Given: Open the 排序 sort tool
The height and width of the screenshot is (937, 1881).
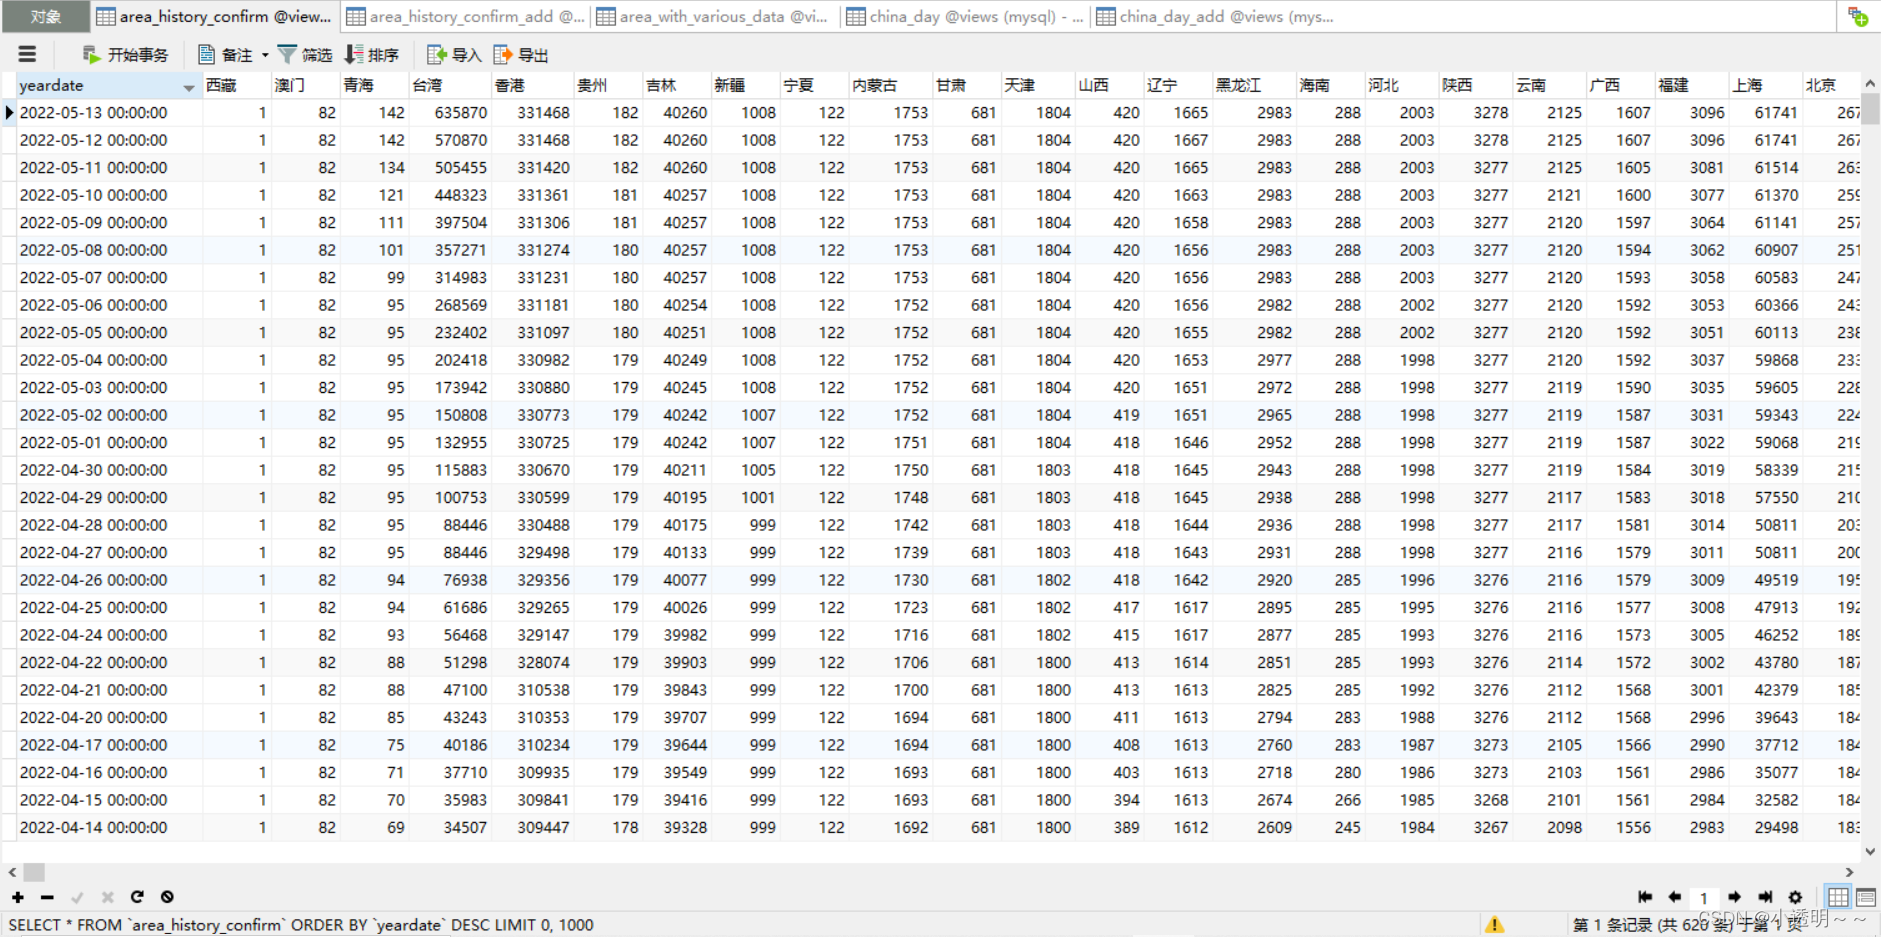Looking at the screenshot, I should [371, 54].
